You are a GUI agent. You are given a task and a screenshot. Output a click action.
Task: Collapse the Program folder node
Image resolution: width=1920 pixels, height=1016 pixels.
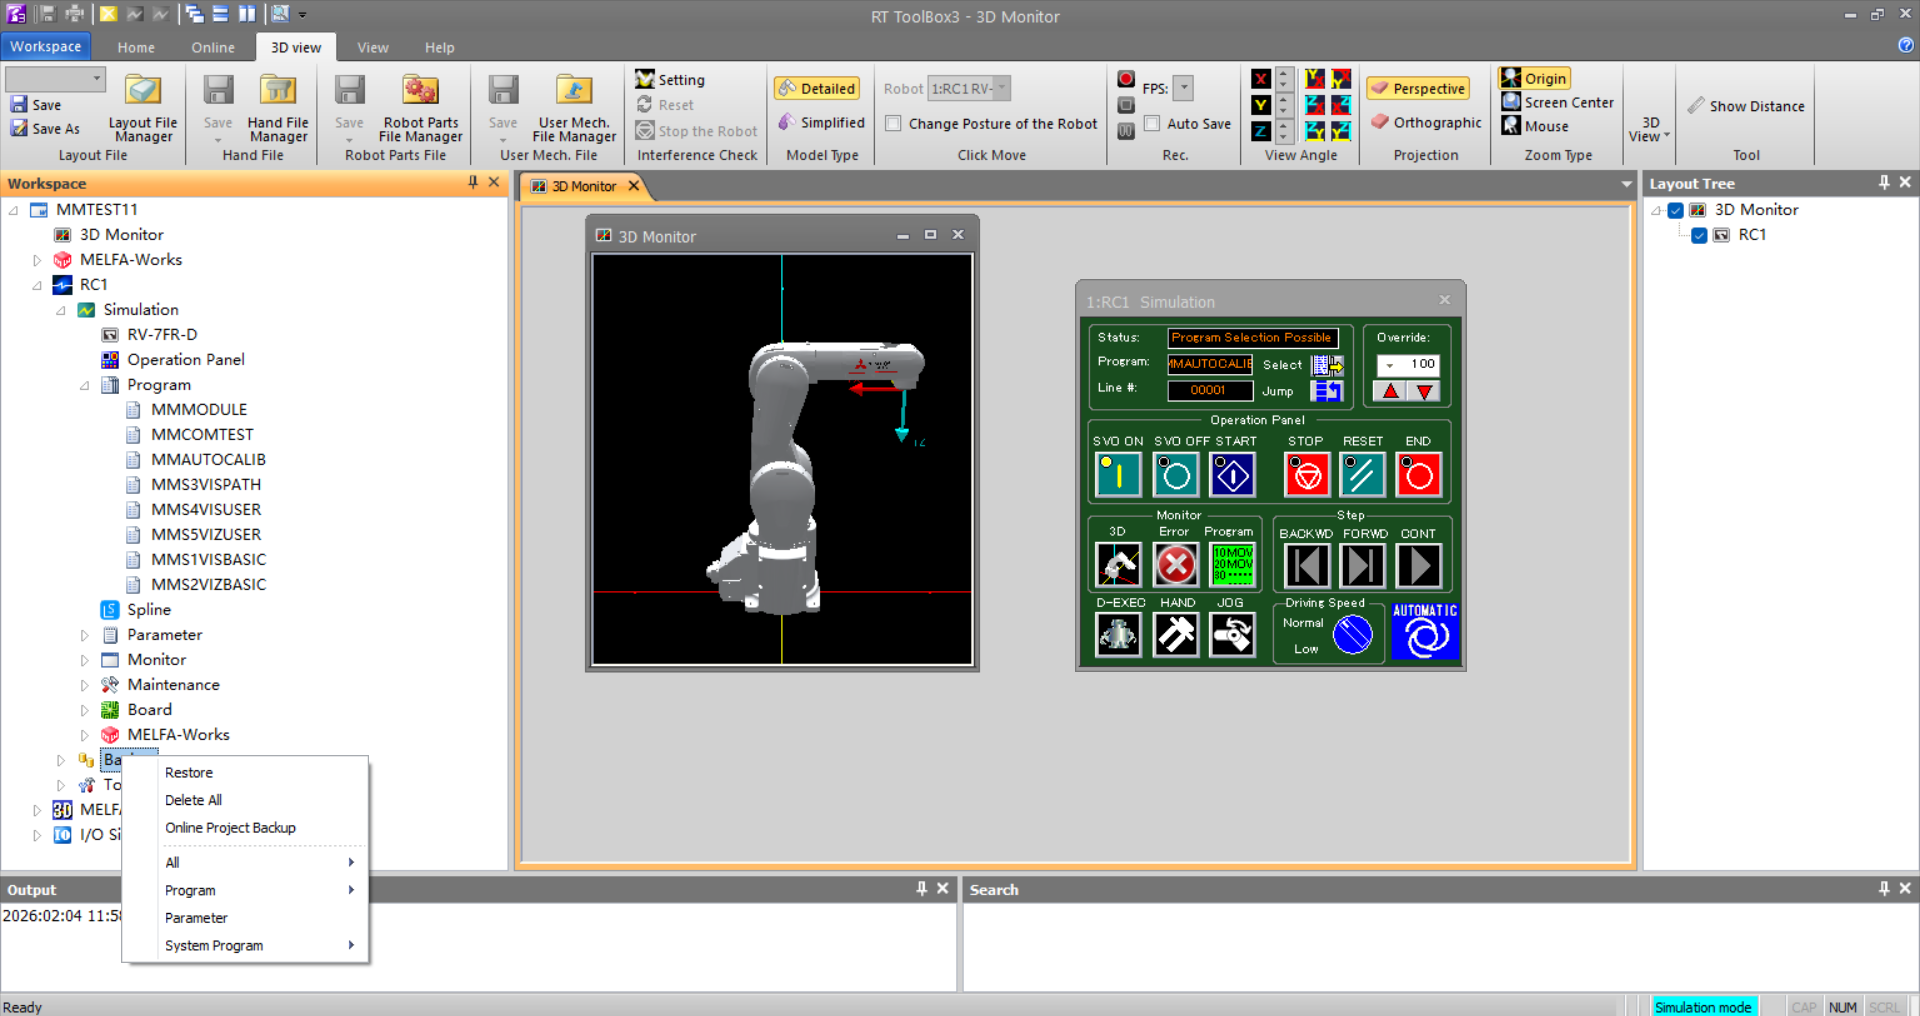pyautogui.click(x=85, y=385)
